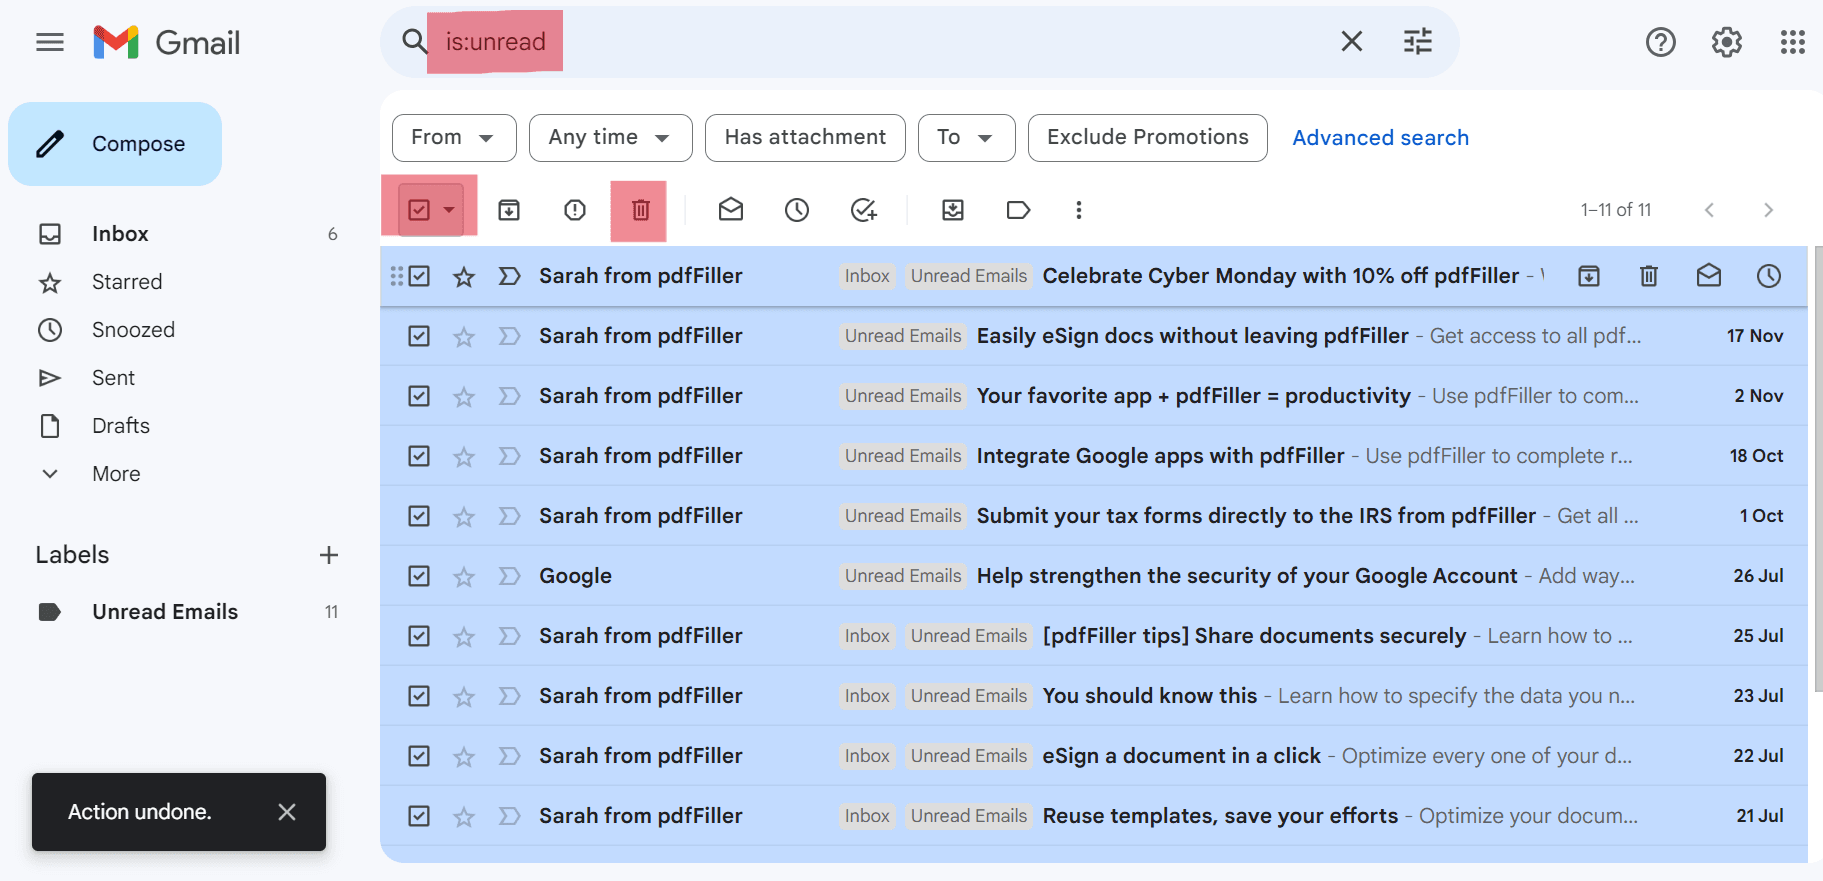Open the Unread Emails label
Viewport: 1823px width, 881px height.
165,612
